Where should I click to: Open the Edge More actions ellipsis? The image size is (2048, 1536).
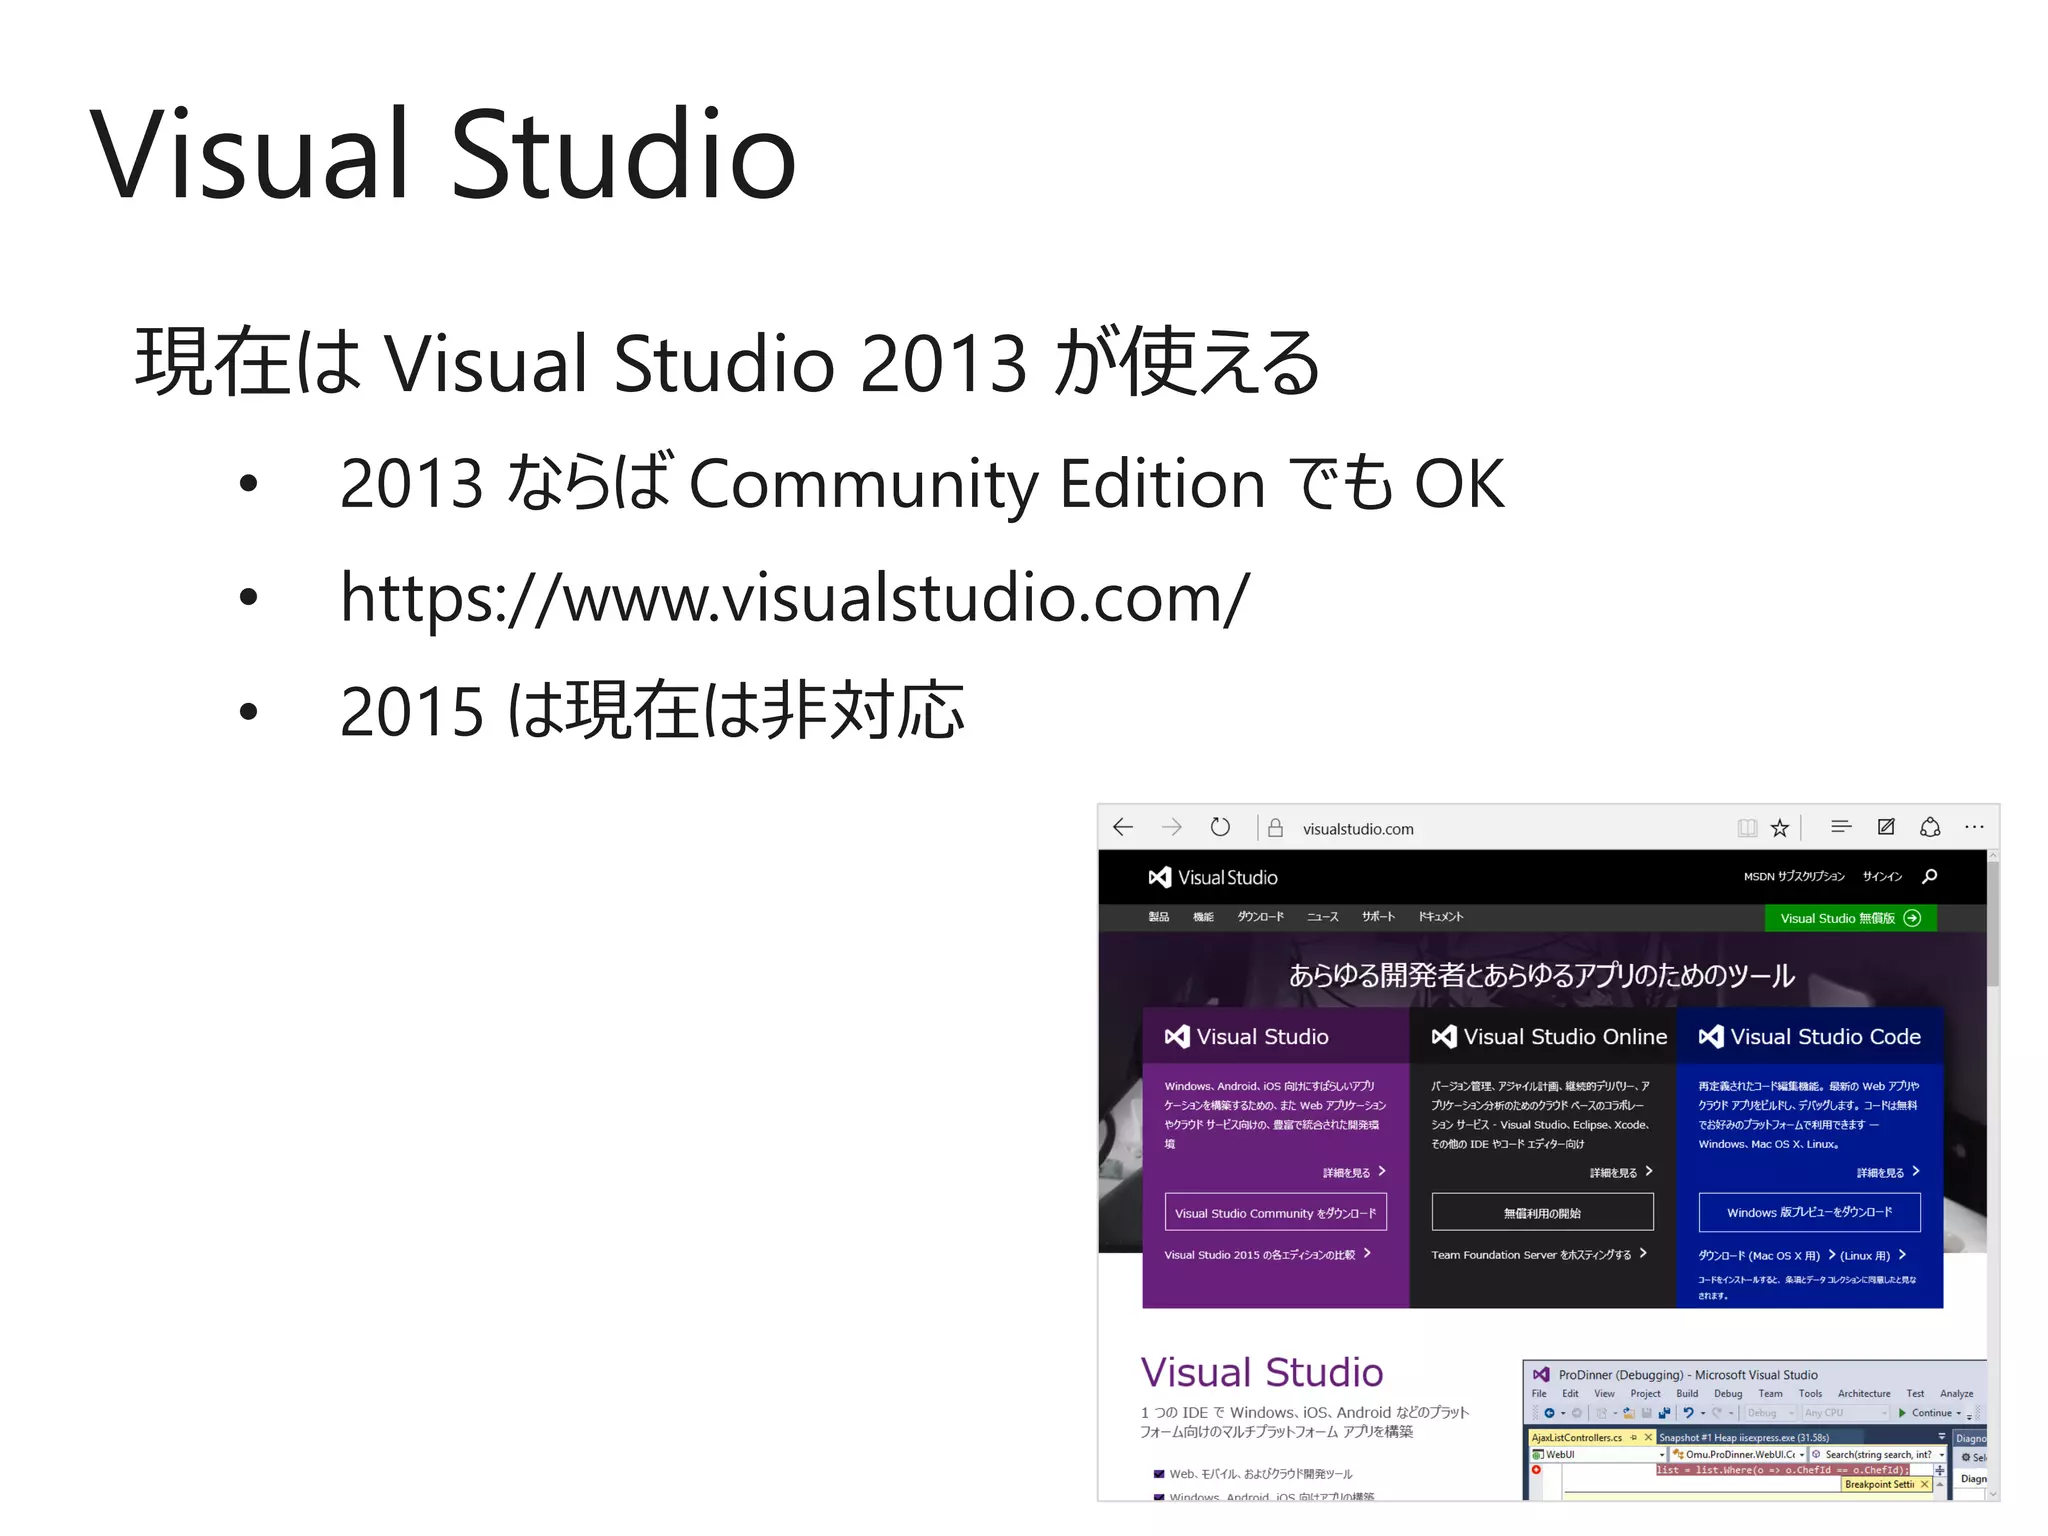click(1974, 827)
